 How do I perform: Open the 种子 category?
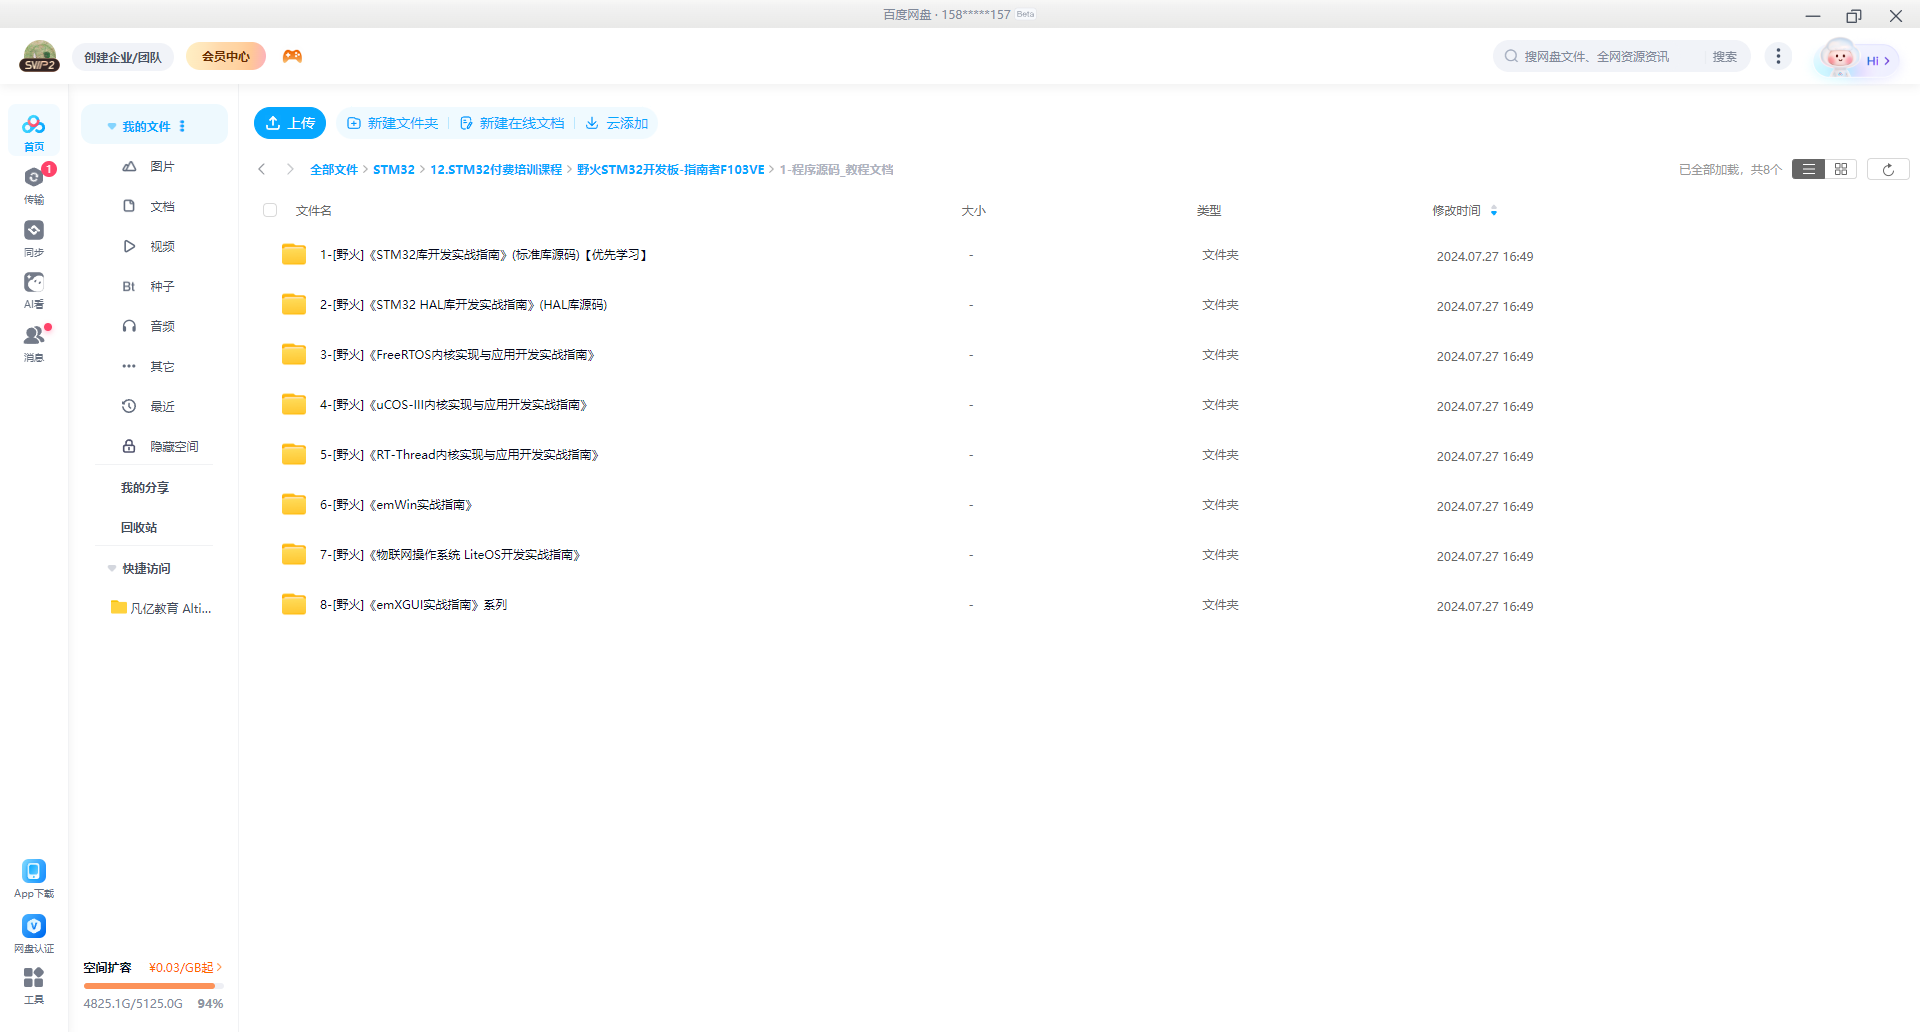[x=155, y=286]
